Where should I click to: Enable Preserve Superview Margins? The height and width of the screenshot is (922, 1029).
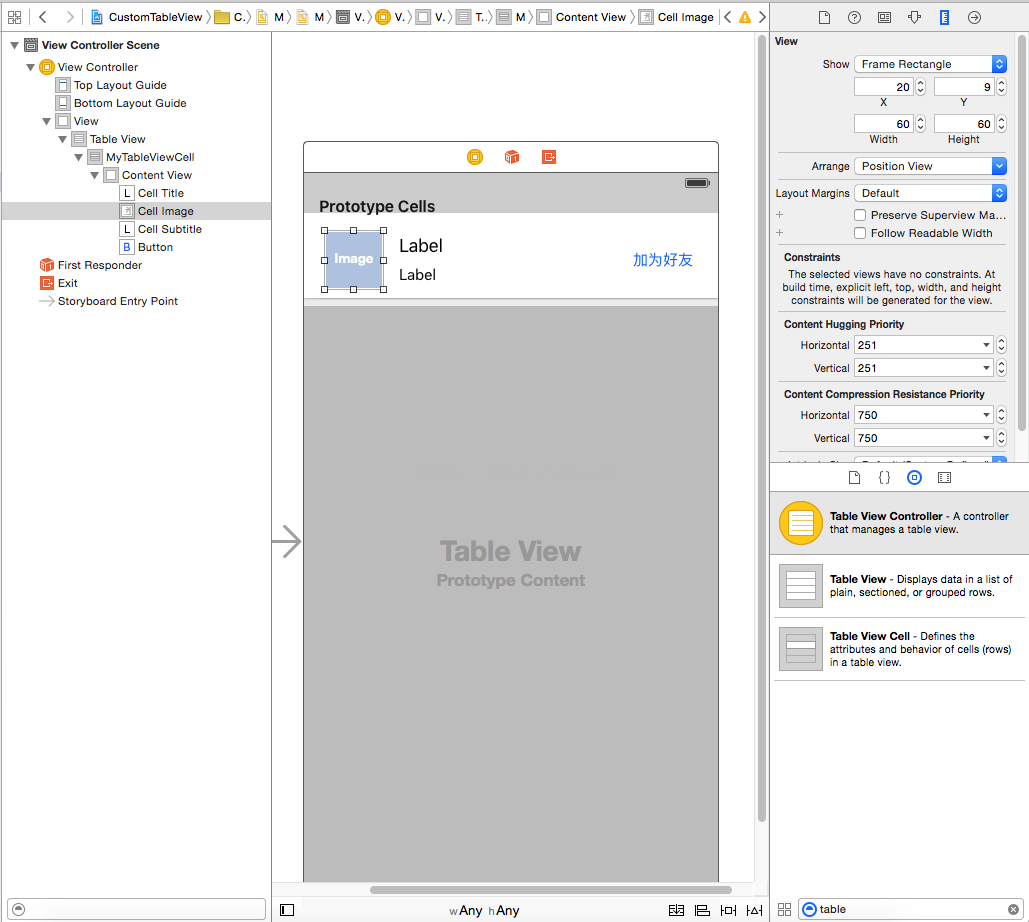860,215
